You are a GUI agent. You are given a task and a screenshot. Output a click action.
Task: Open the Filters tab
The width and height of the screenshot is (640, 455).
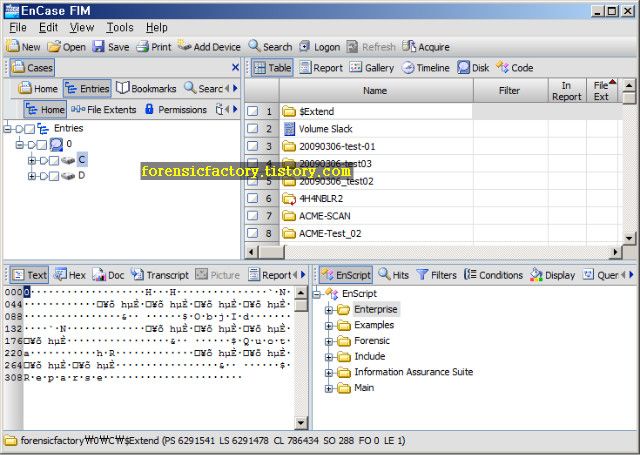pos(436,275)
